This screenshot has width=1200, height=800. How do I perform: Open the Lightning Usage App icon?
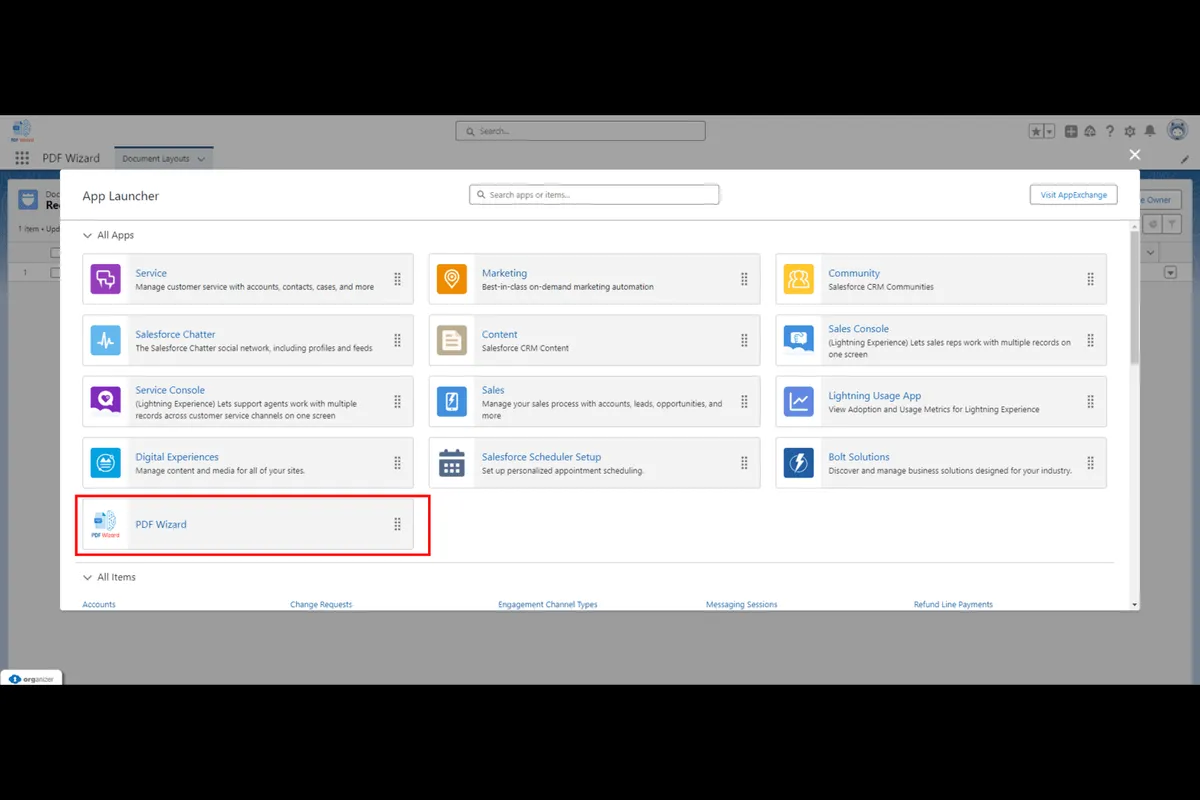(x=799, y=402)
